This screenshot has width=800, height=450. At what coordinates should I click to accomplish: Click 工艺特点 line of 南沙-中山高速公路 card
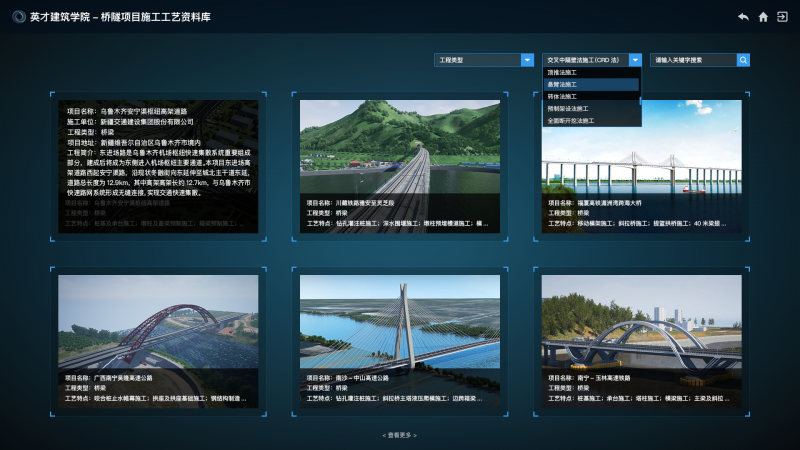[x=394, y=398]
